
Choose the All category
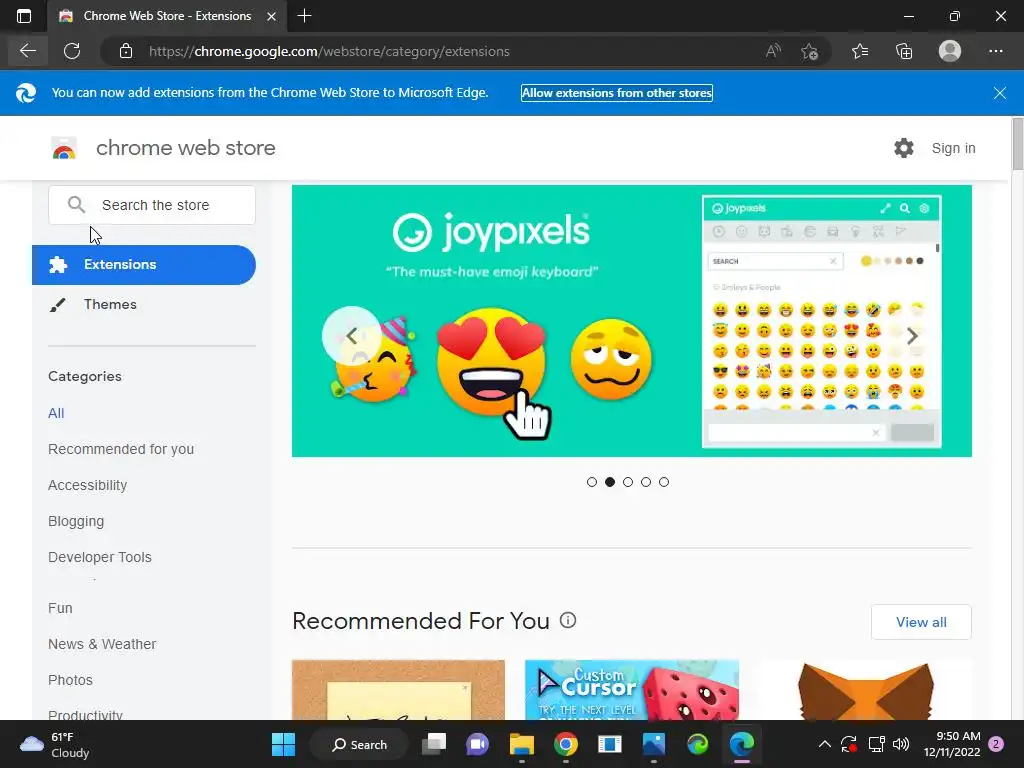pos(56,413)
